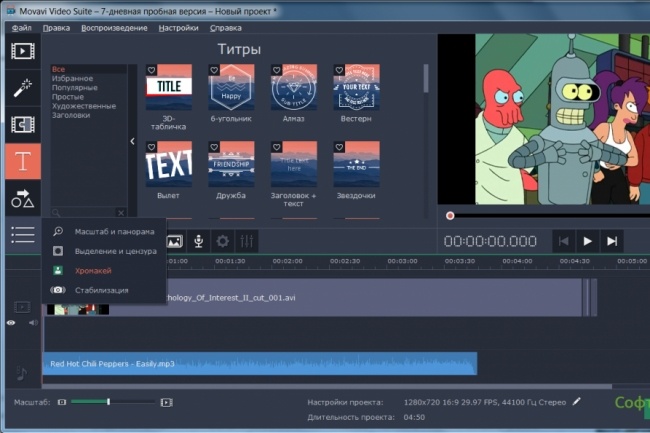Select the Red Hot Chili Peppers audio clip
Screen dimensions: 650x433
[260, 364]
